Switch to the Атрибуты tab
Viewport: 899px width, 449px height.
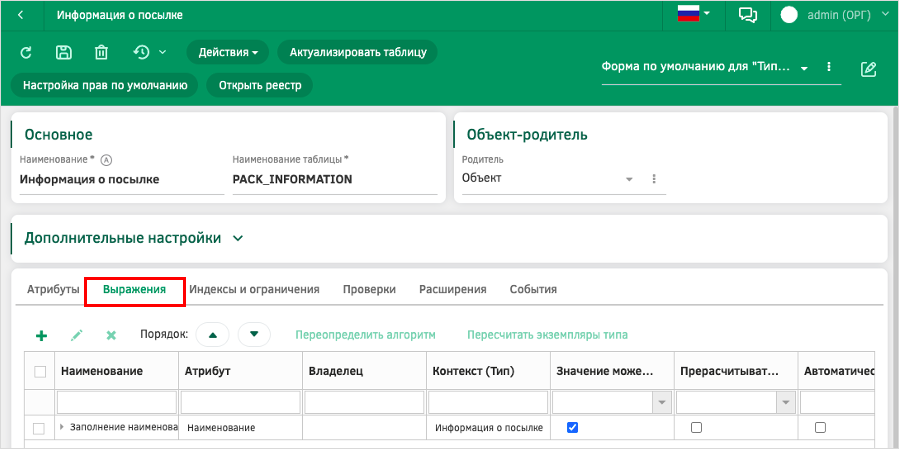[x=53, y=290]
